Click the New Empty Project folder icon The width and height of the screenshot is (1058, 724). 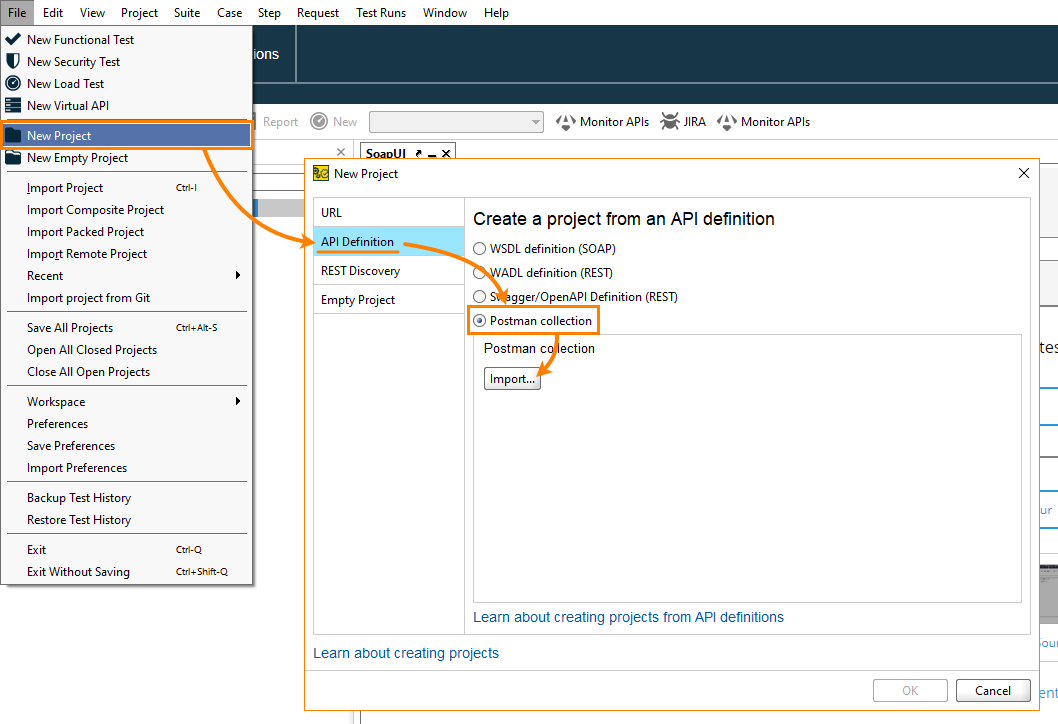(14, 158)
